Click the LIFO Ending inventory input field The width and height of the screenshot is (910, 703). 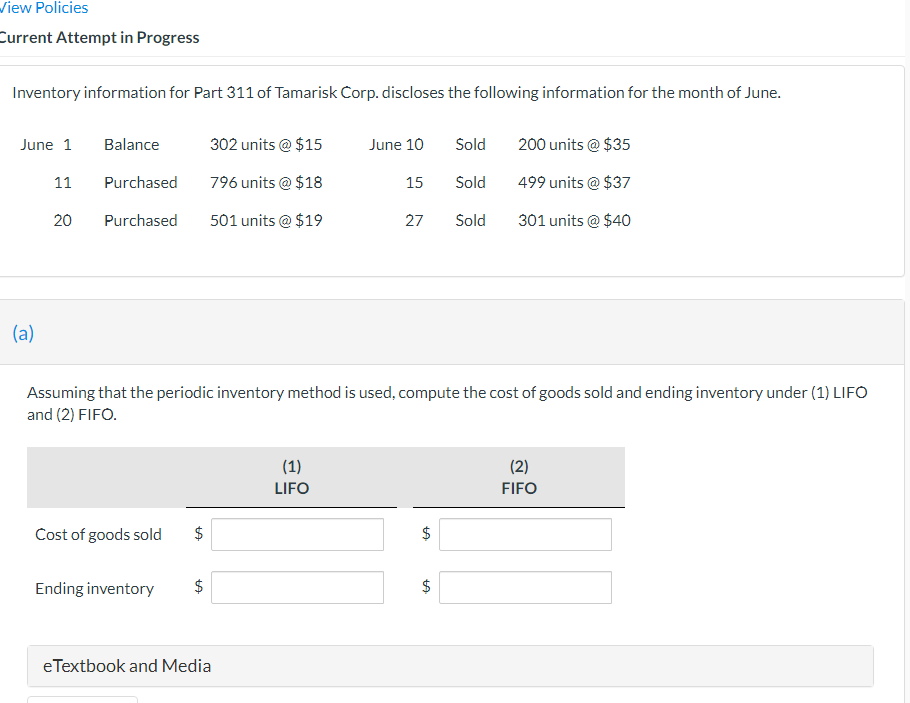[x=297, y=587]
